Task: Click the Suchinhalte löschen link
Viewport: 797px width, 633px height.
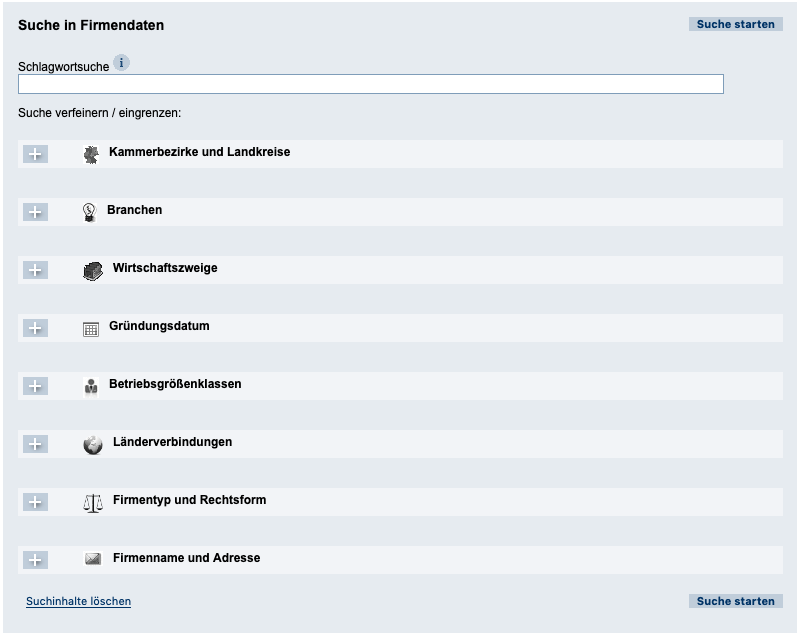Action: tap(79, 601)
